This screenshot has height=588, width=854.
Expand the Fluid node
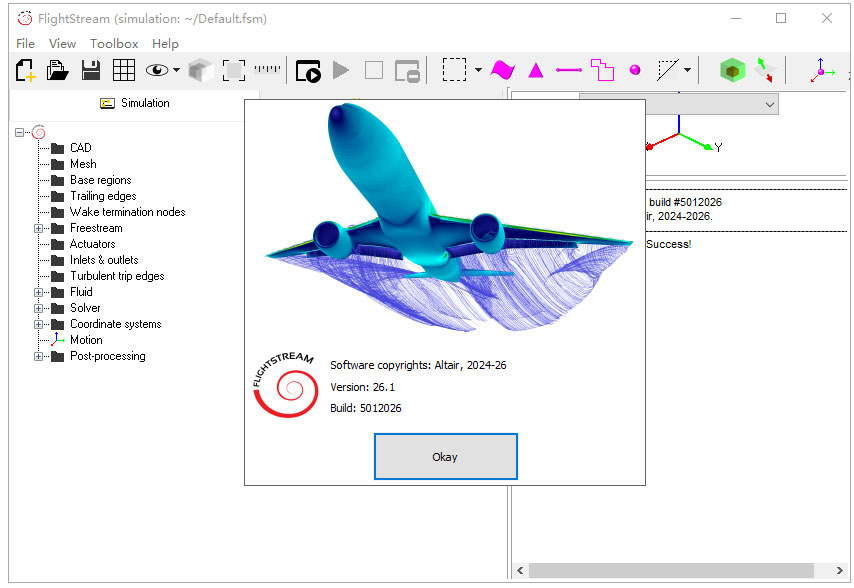(x=38, y=292)
